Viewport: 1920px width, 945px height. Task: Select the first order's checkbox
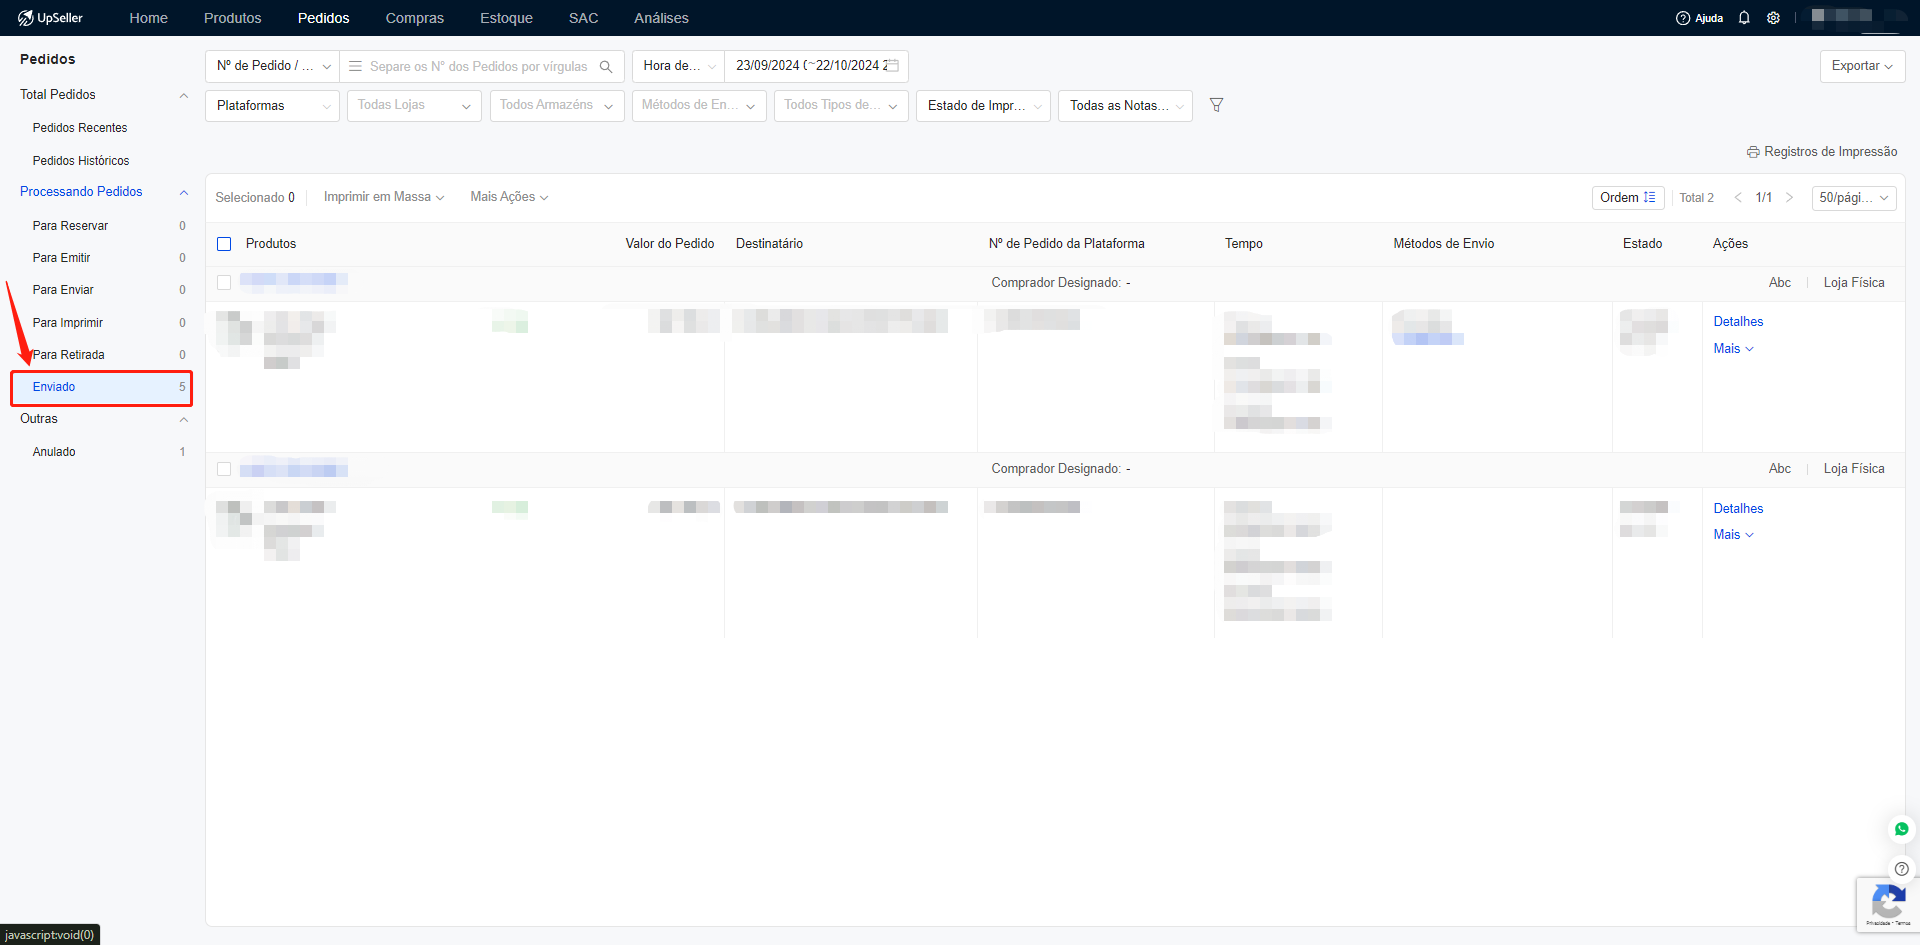click(224, 283)
